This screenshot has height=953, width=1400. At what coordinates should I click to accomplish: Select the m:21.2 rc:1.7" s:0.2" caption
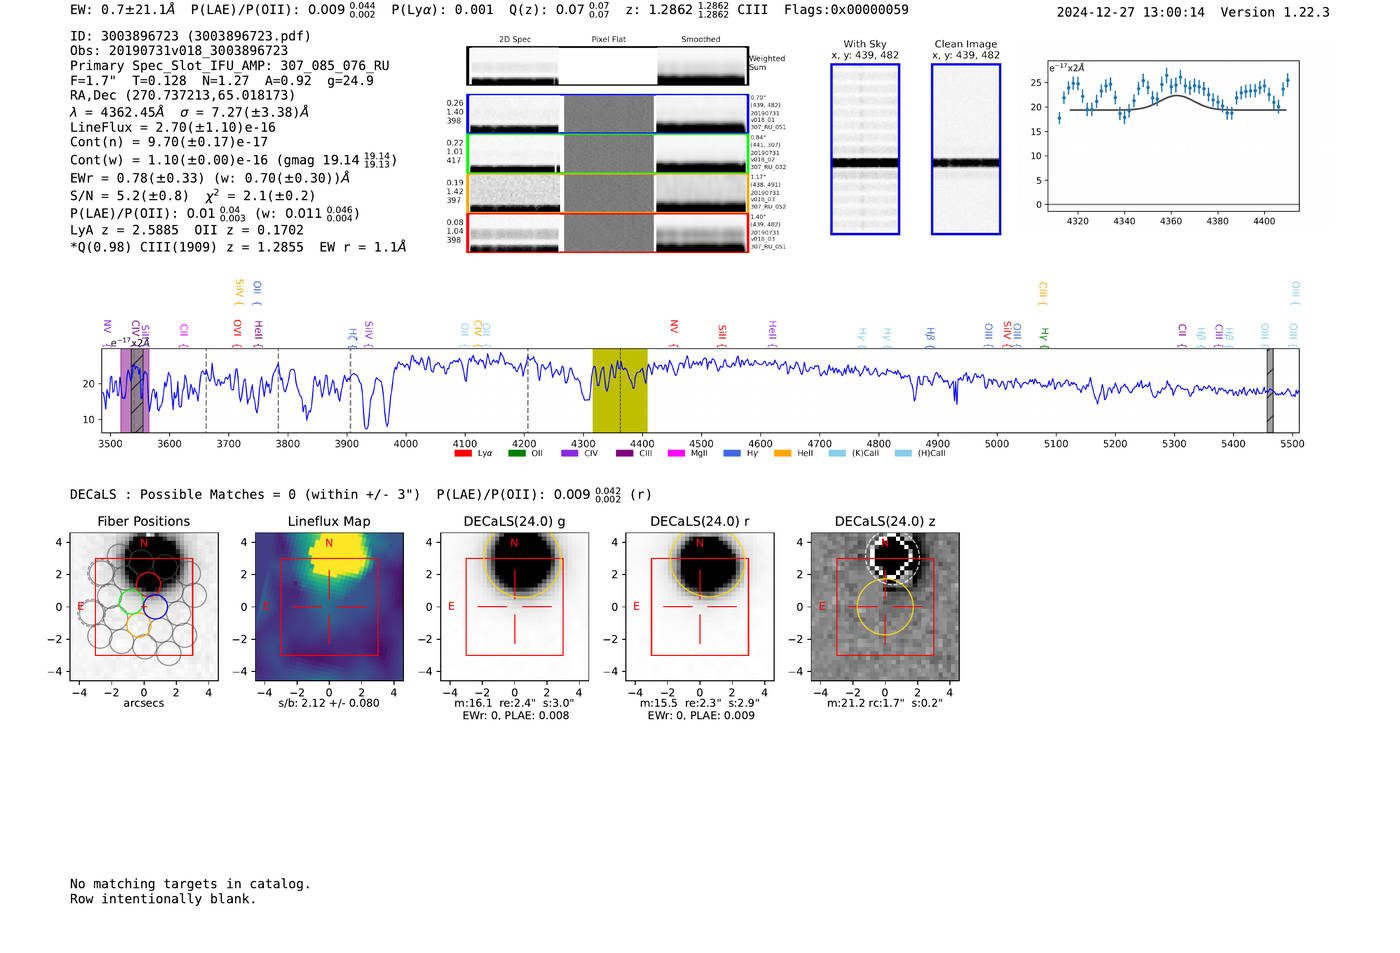click(884, 703)
